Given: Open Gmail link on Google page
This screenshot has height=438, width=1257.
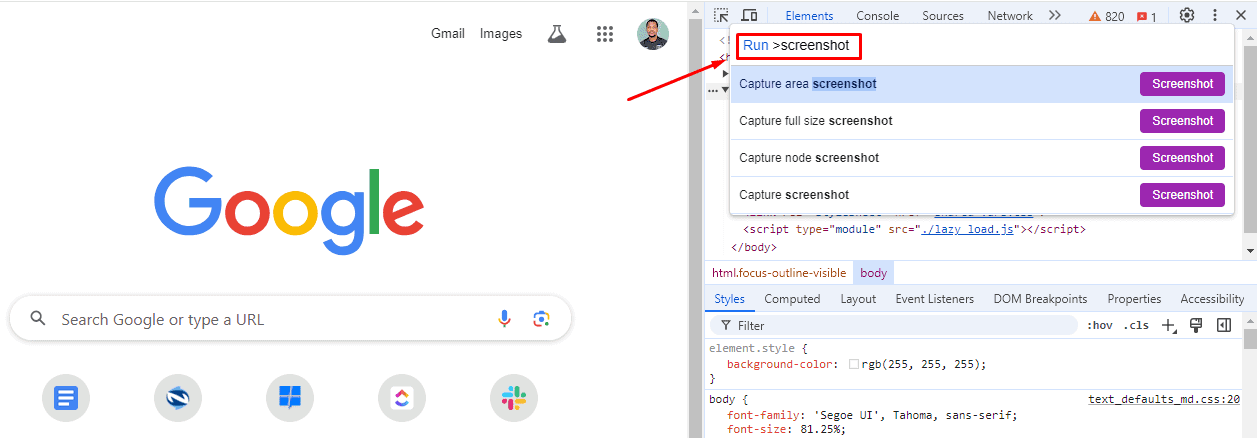Looking at the screenshot, I should pyautogui.click(x=448, y=34).
